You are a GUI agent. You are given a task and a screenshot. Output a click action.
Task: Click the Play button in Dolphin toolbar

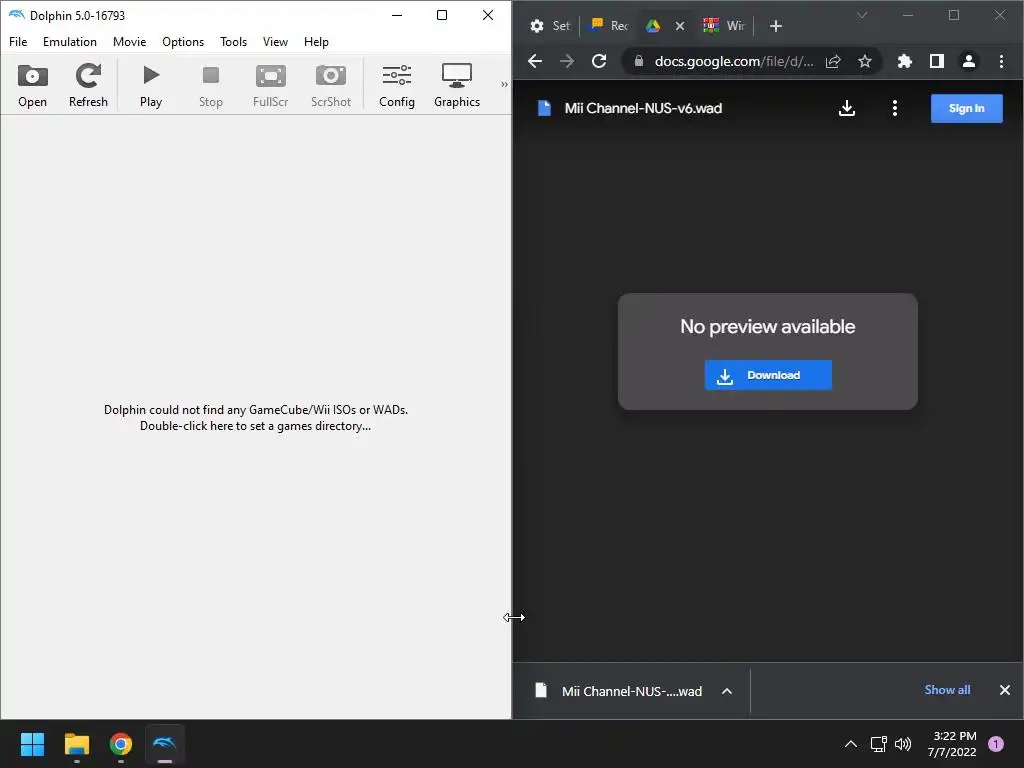pyautogui.click(x=151, y=86)
